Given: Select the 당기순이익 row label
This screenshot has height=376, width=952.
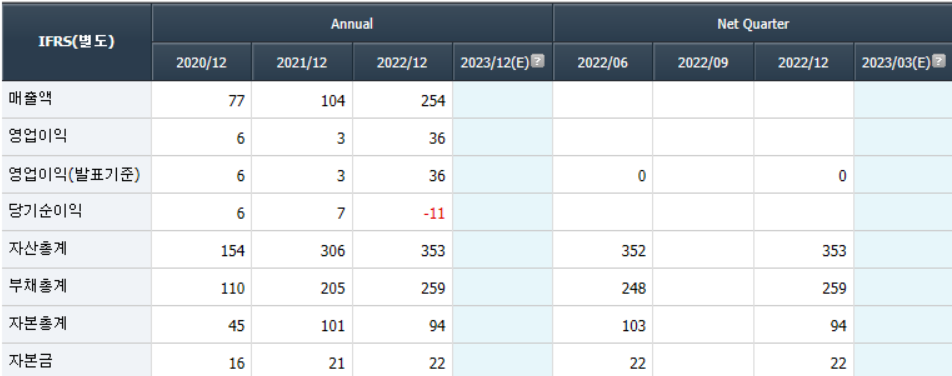Looking at the screenshot, I should click(46, 211).
